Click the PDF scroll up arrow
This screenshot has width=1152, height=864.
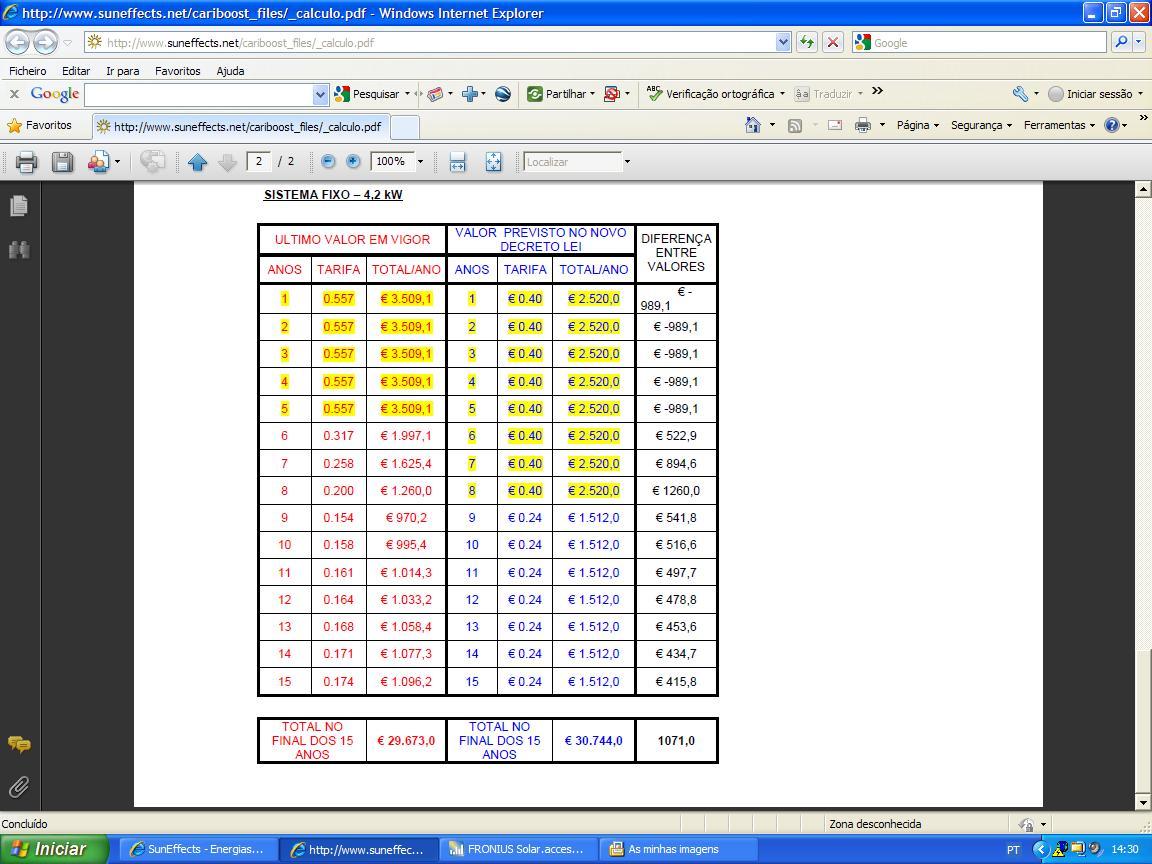1142,190
